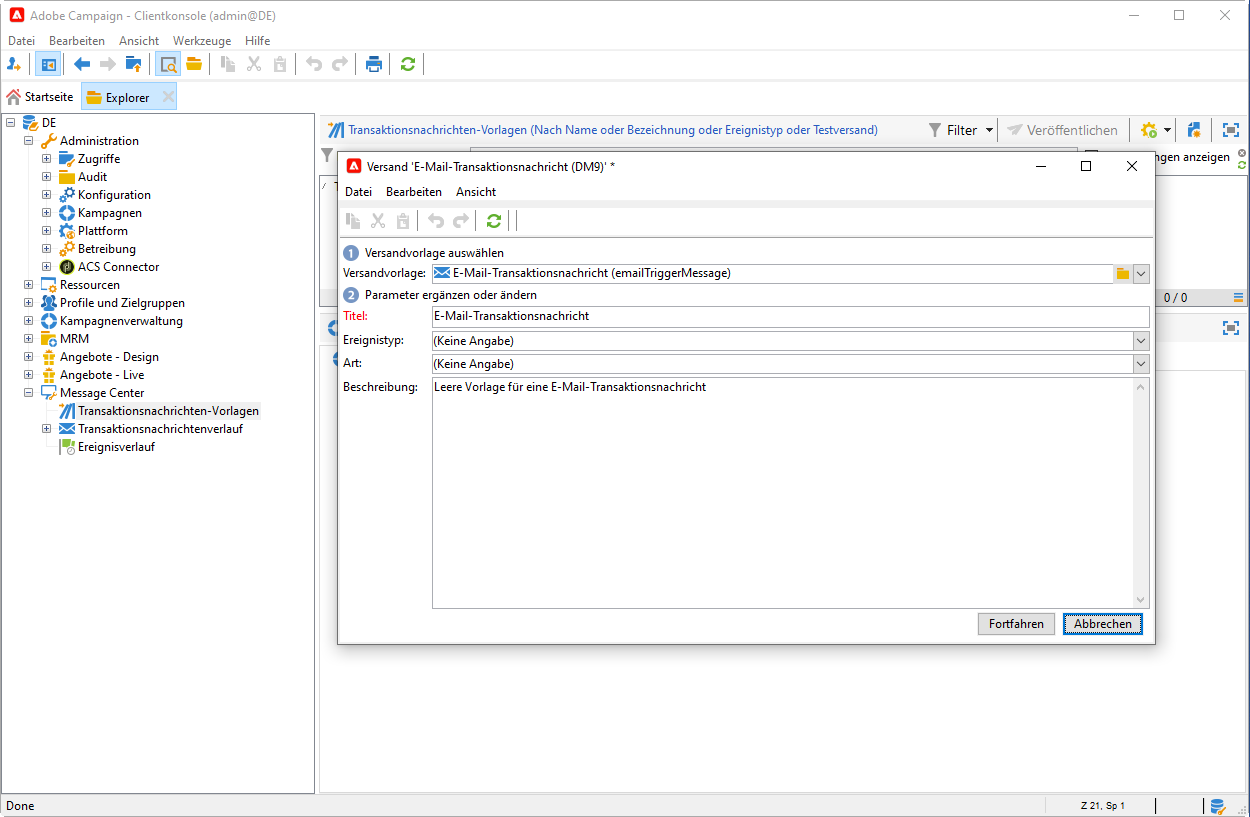The image size is (1250, 817).
Task: Expand the Zugriffe tree node
Action: (47, 159)
